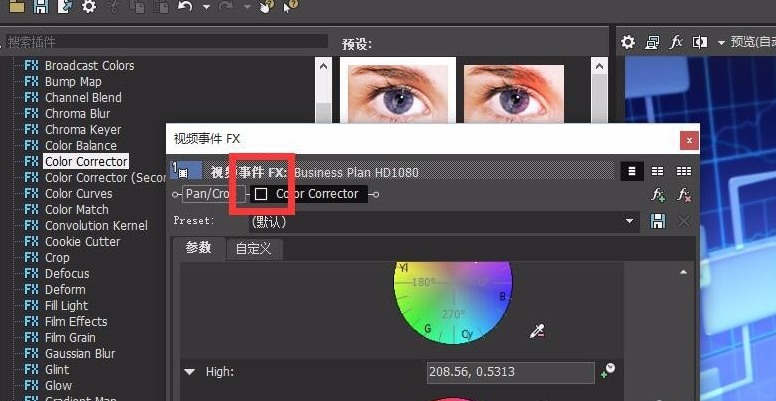Pick the eyedropper minus tool by color wheel
This screenshot has width=776, height=401.
537,331
